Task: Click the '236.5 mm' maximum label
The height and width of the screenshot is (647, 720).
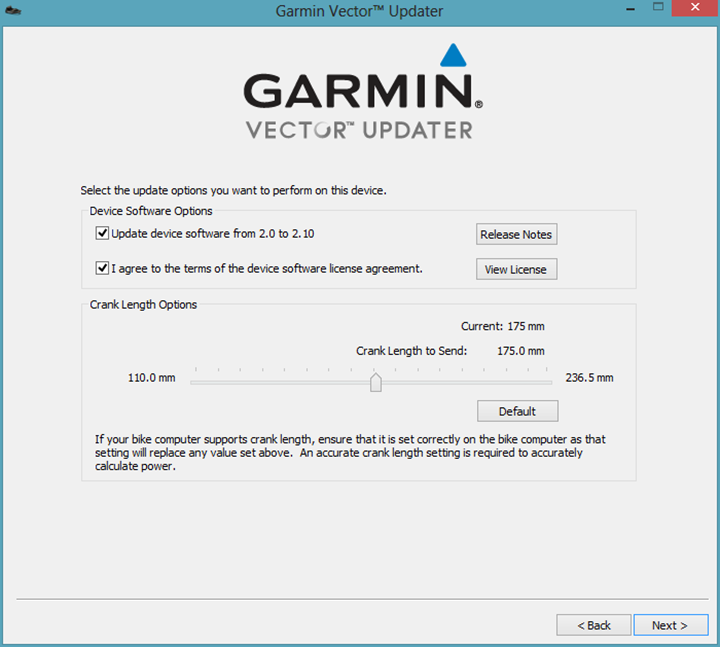Action: pyautogui.click(x=589, y=378)
